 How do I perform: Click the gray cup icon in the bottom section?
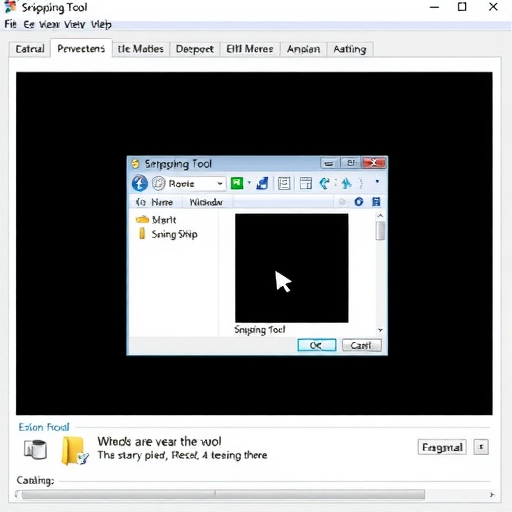click(35, 449)
